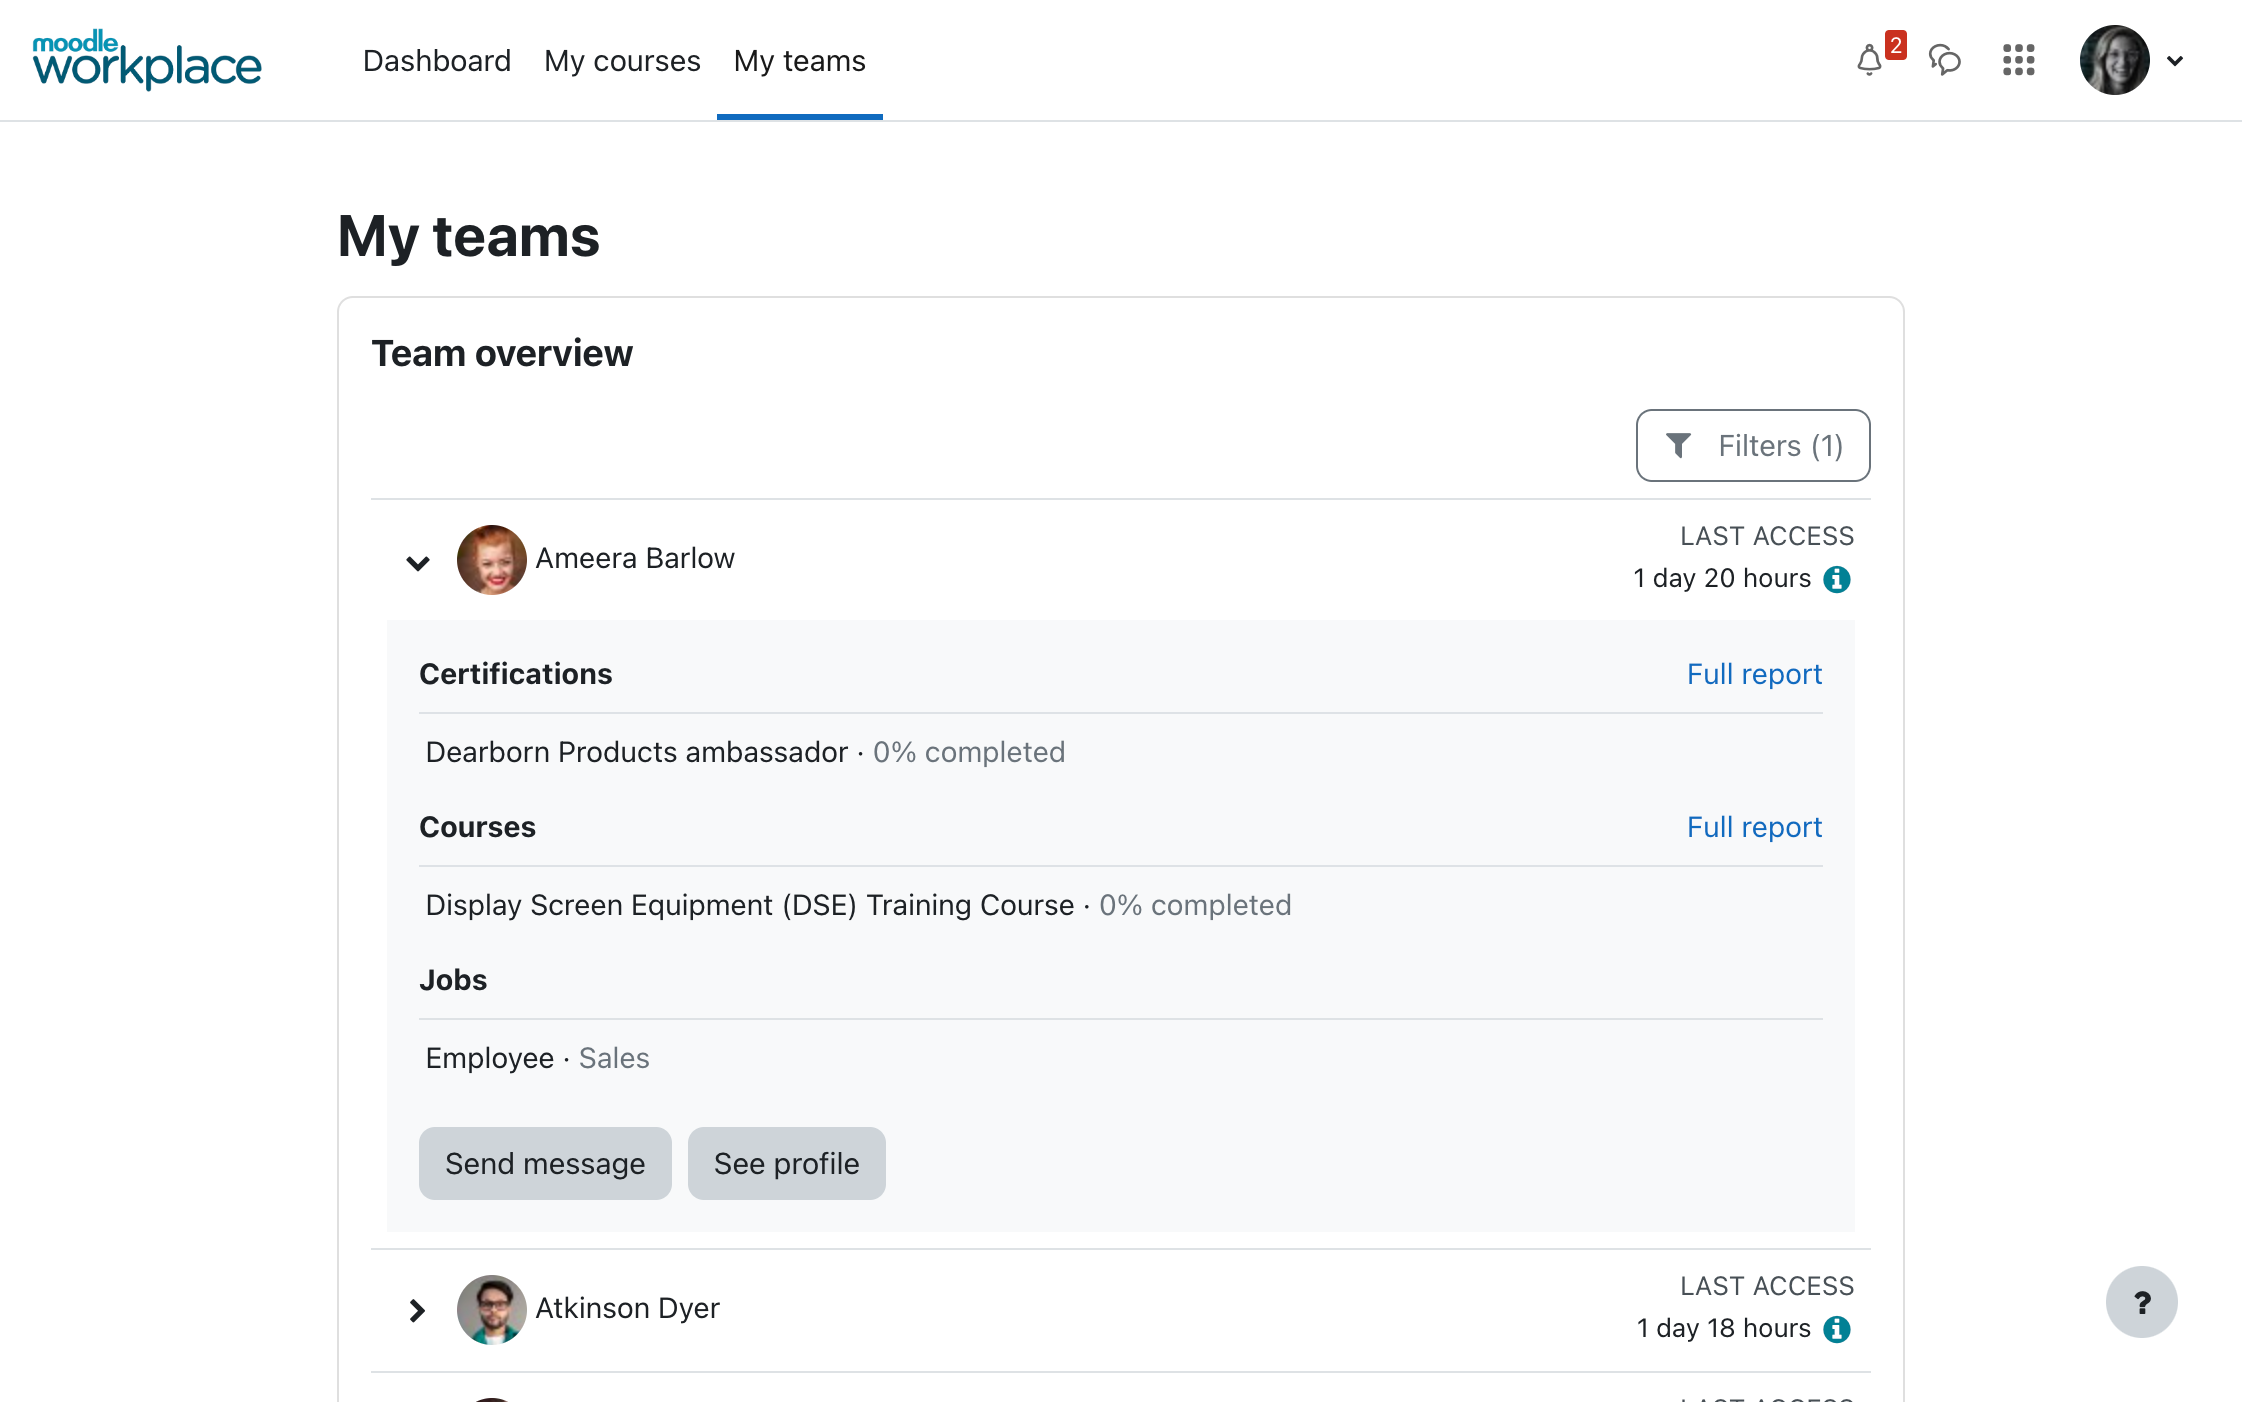Open Courses Full report link
This screenshot has width=2242, height=1402.
pos(1754,827)
